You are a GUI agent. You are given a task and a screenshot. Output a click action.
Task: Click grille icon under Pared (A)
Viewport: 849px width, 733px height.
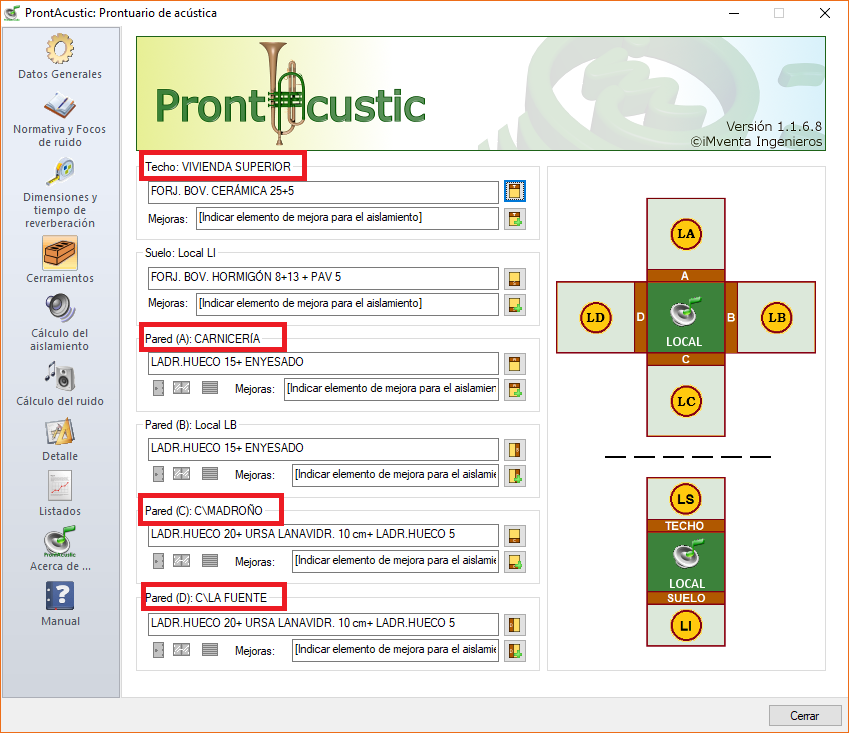[x=210, y=388]
